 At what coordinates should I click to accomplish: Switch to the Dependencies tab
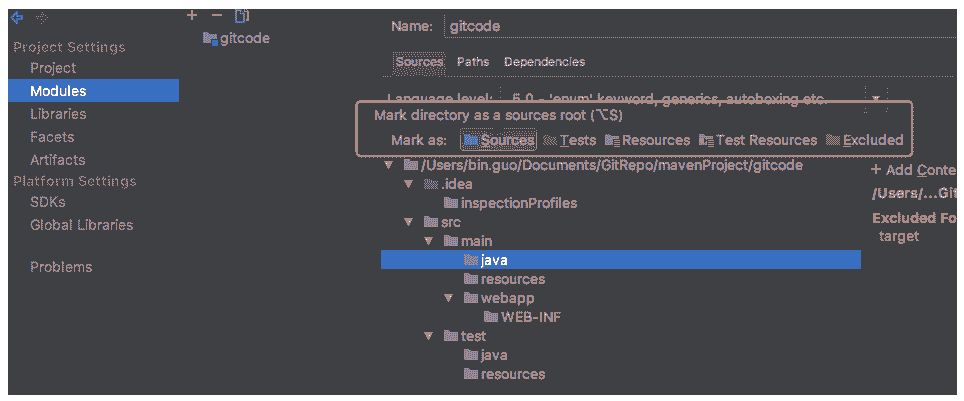(544, 62)
